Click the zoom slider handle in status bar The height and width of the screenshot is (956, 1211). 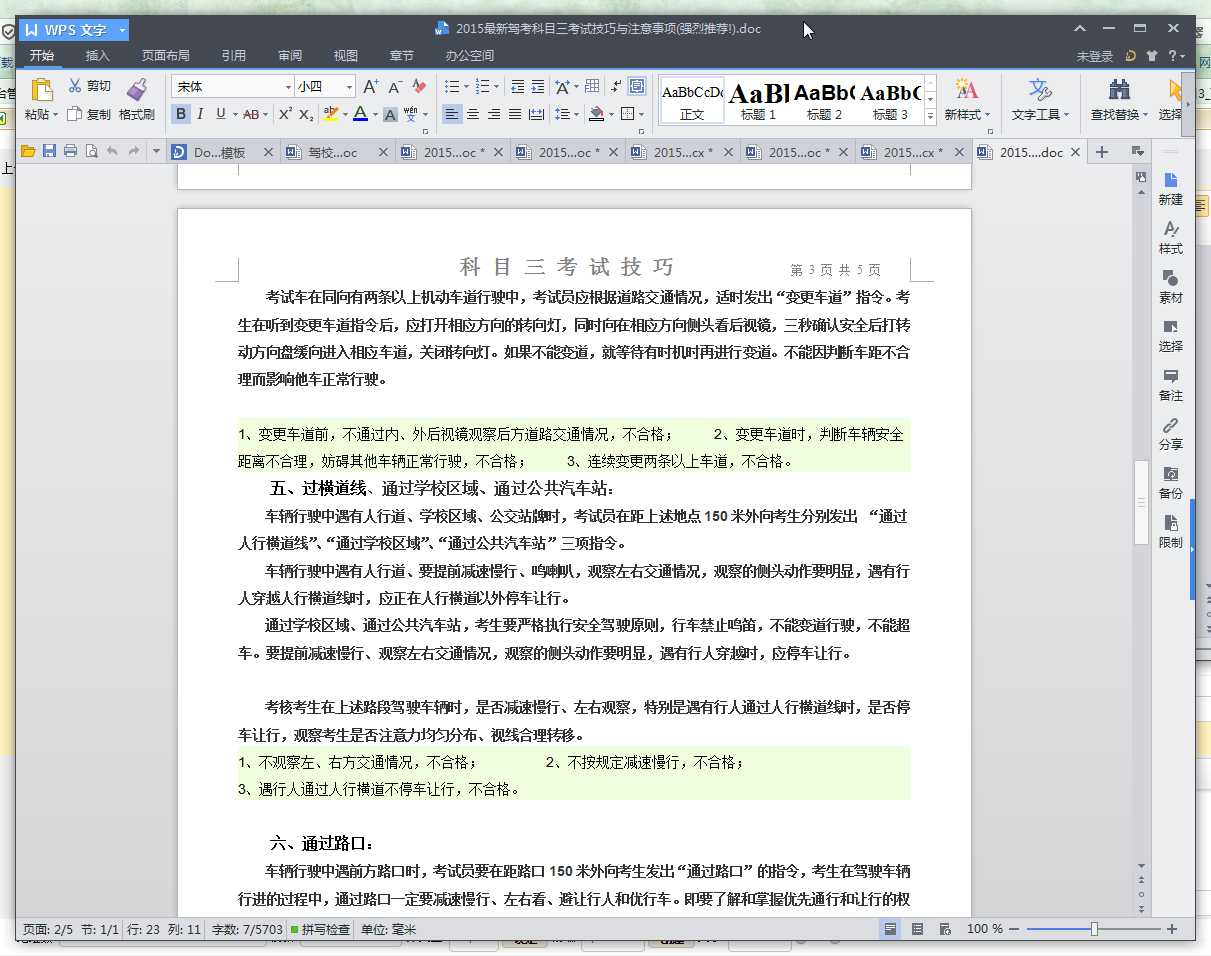point(1094,929)
